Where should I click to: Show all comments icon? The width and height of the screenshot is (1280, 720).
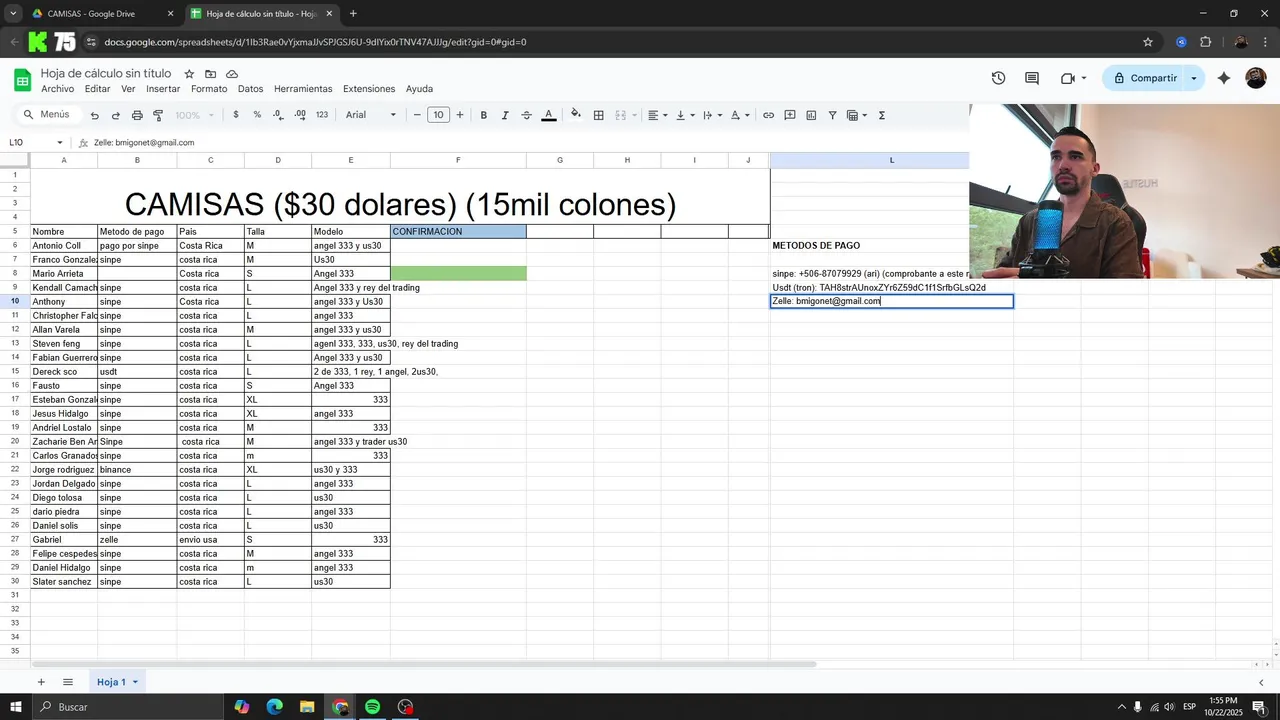click(x=1032, y=78)
